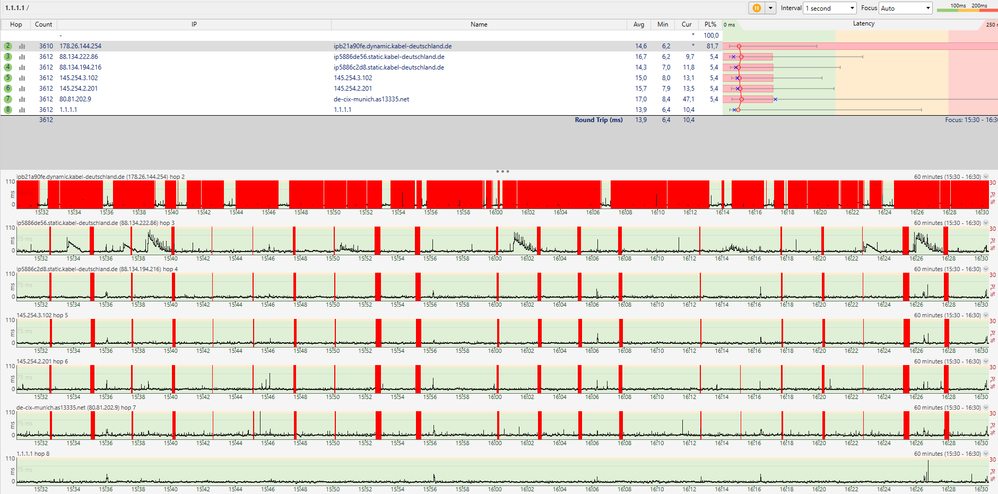Click the Round Trip (ms) summary label
The image size is (998, 494).
[598, 120]
